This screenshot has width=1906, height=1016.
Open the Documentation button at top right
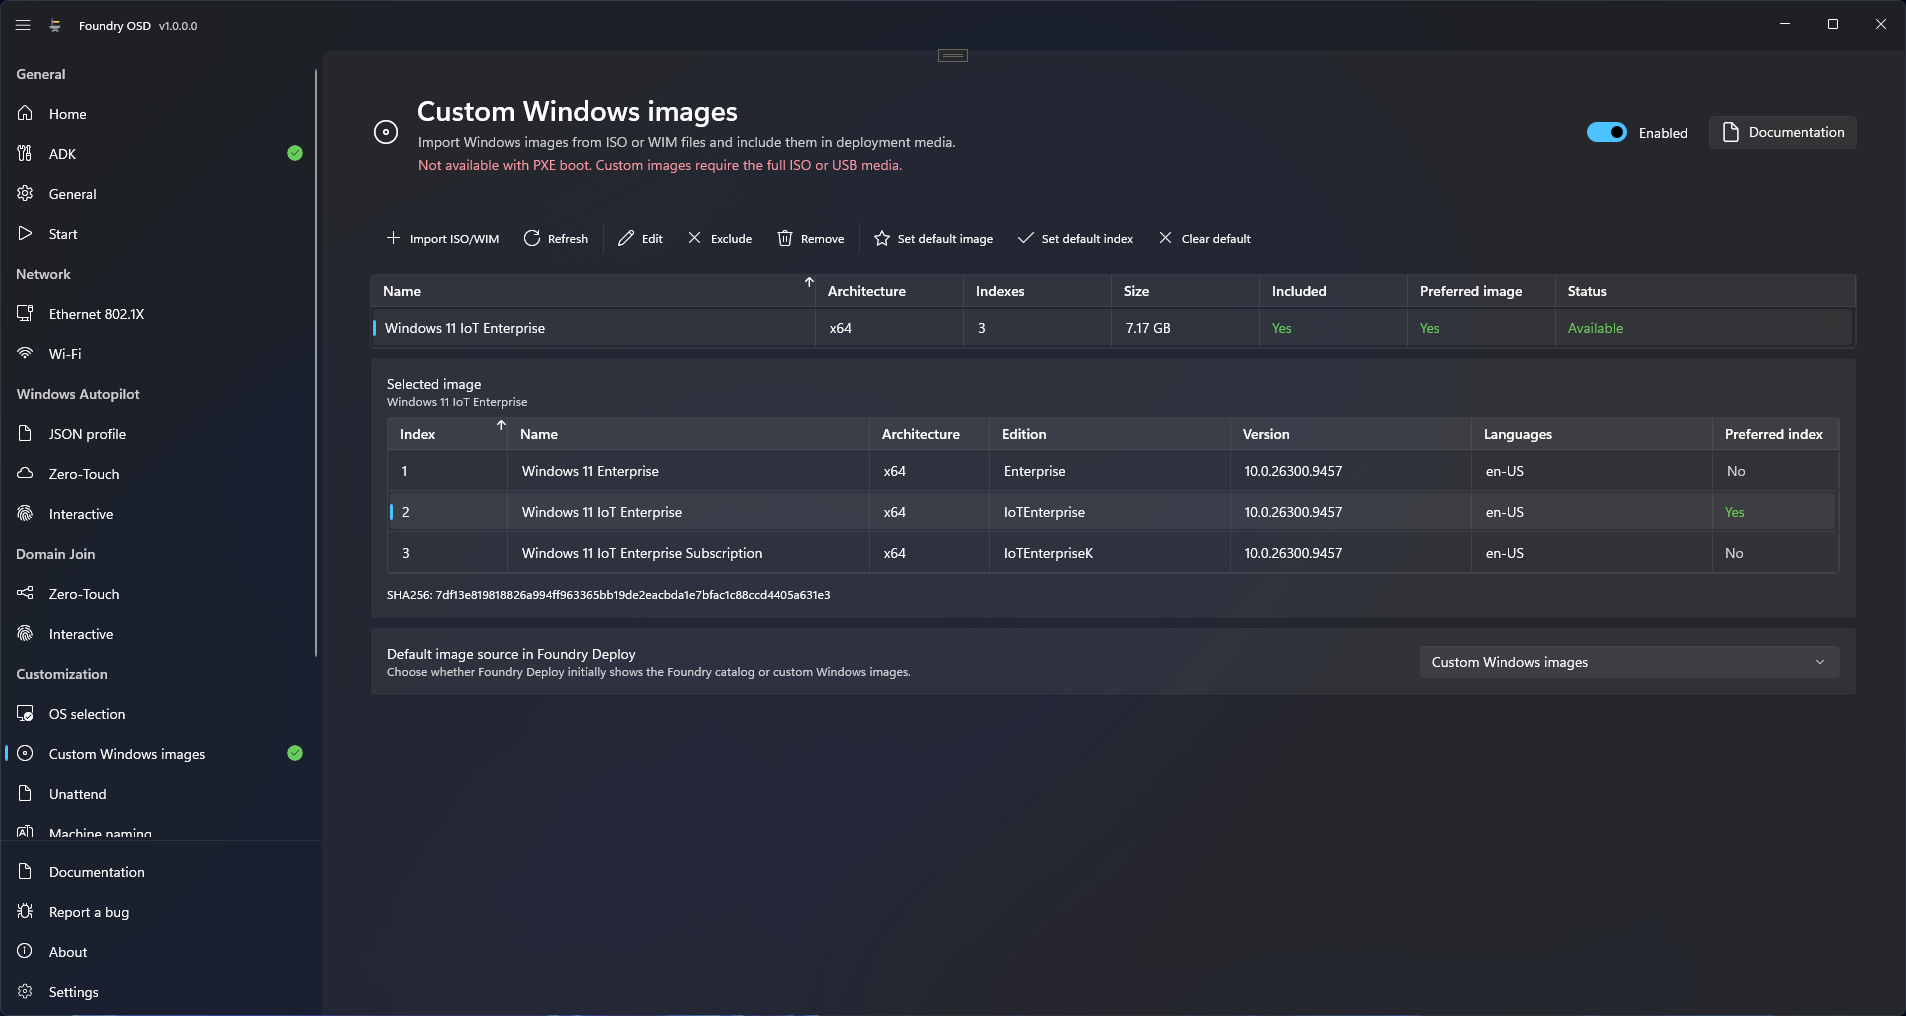coord(1783,132)
